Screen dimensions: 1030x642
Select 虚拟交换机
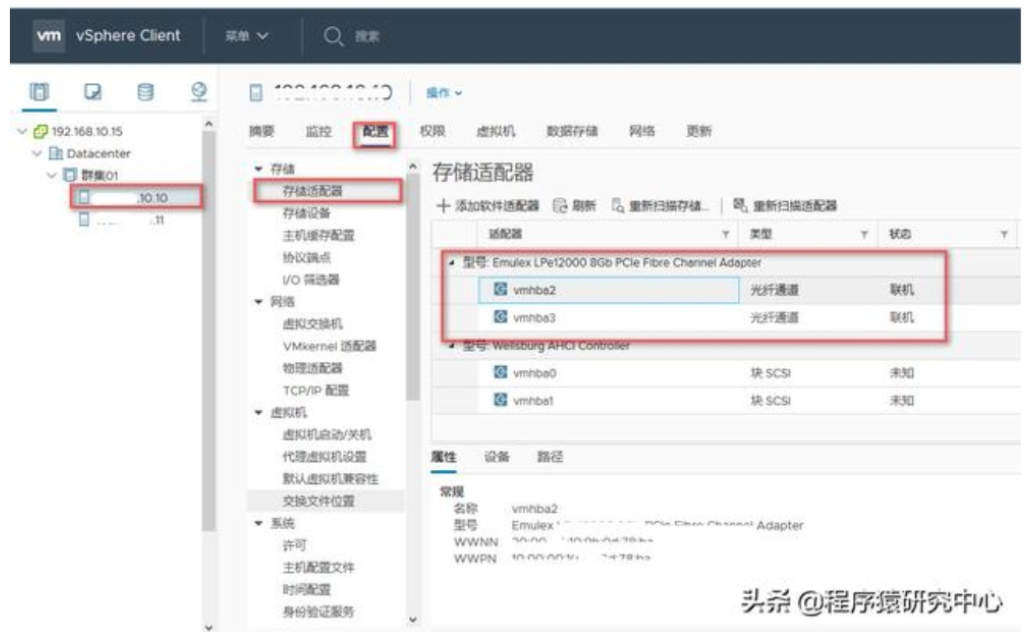coord(313,323)
